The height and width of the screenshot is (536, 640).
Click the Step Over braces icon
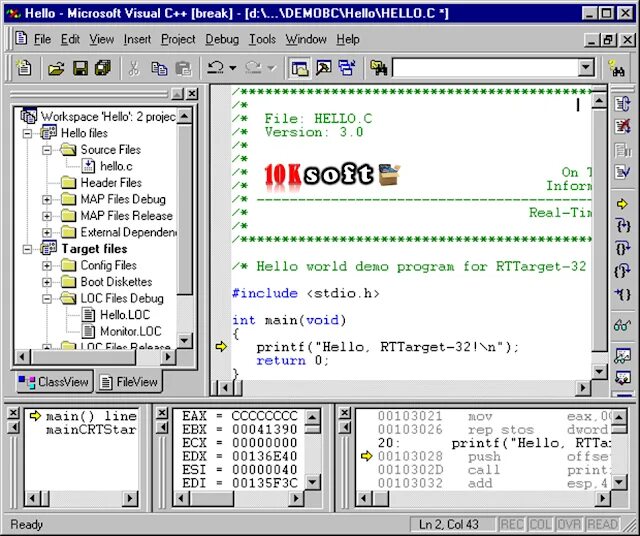(x=622, y=248)
